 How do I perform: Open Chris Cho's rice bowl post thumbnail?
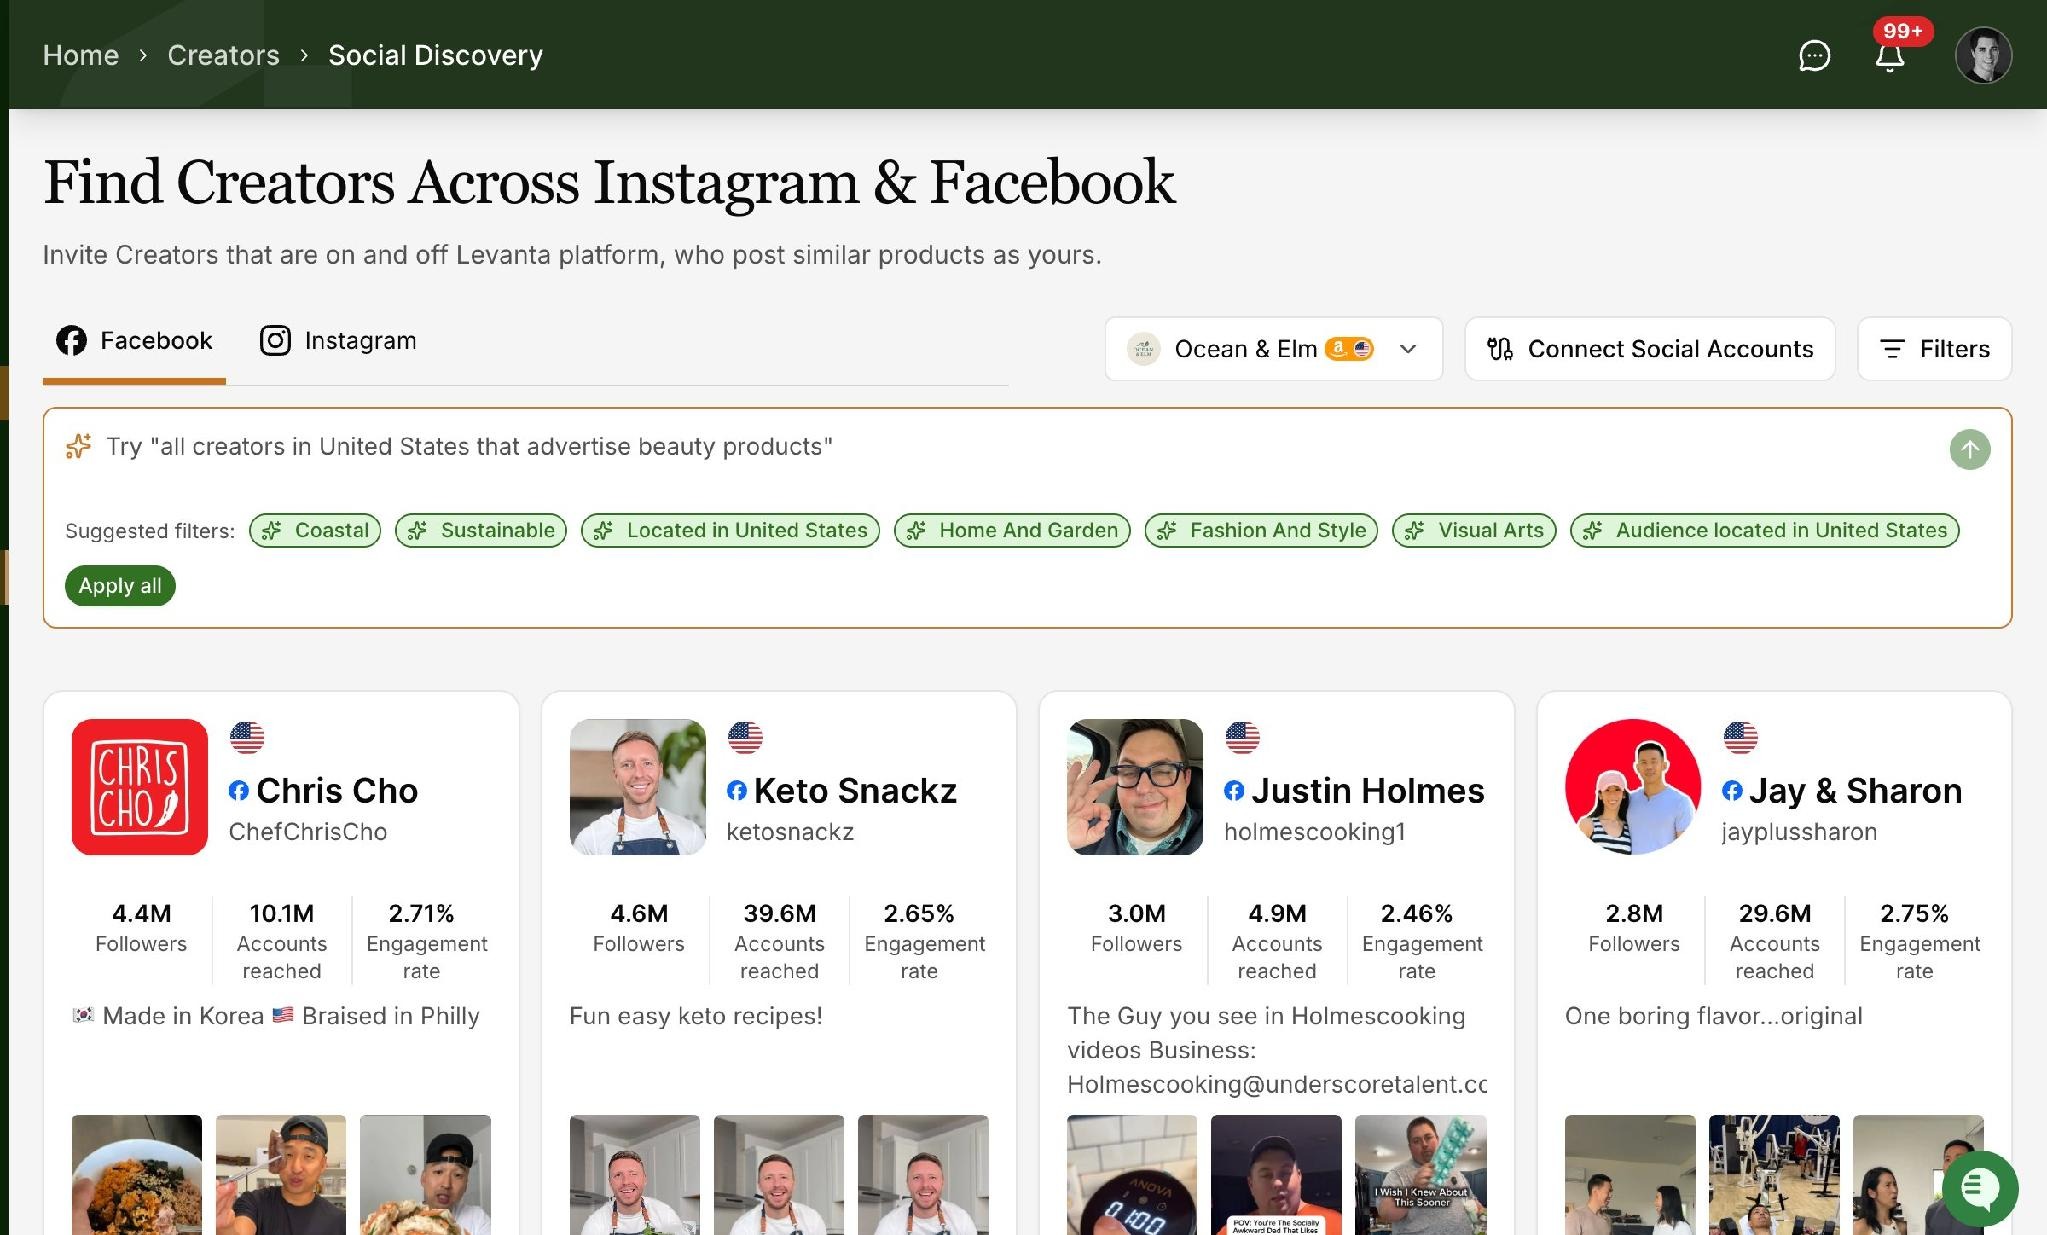137,1175
